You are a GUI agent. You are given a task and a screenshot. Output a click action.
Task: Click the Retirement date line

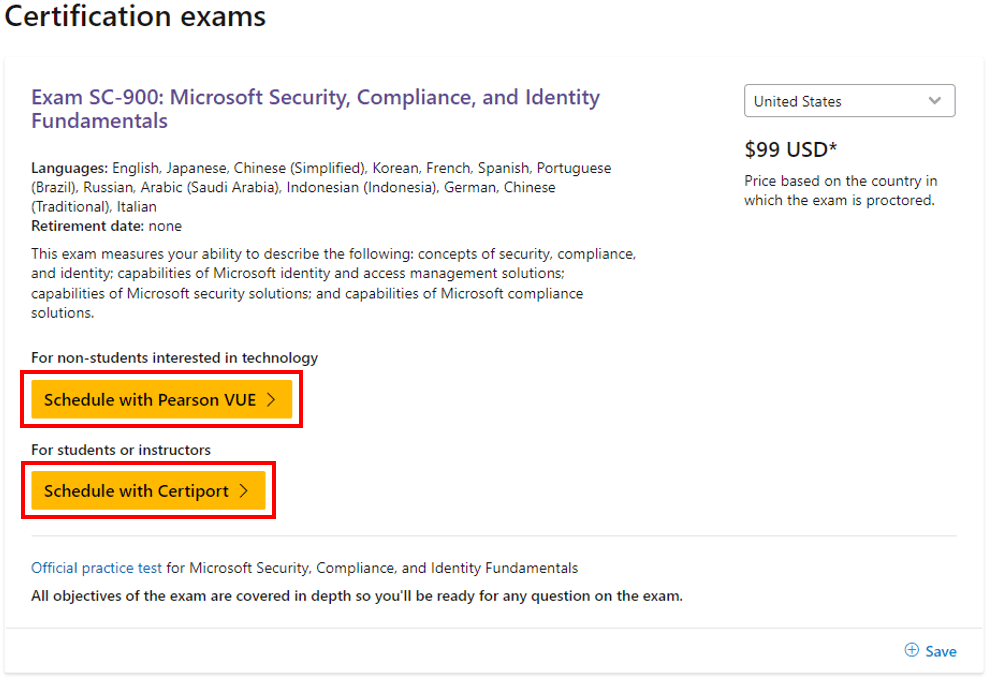click(x=106, y=226)
